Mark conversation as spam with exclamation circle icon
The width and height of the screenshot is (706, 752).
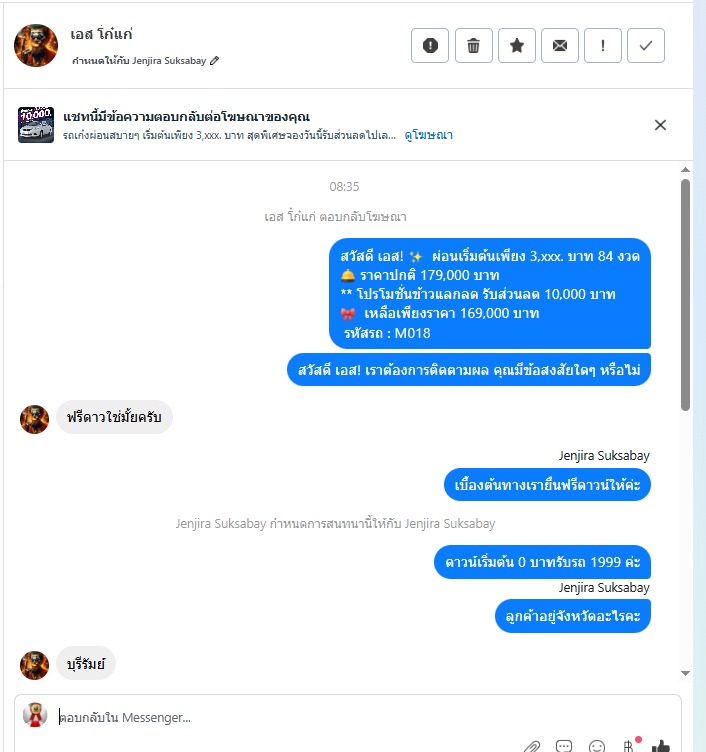pos(430,46)
